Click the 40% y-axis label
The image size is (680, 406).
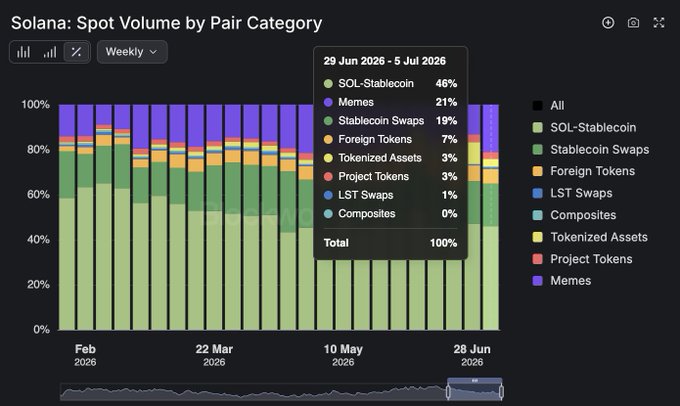pyautogui.click(x=38, y=239)
